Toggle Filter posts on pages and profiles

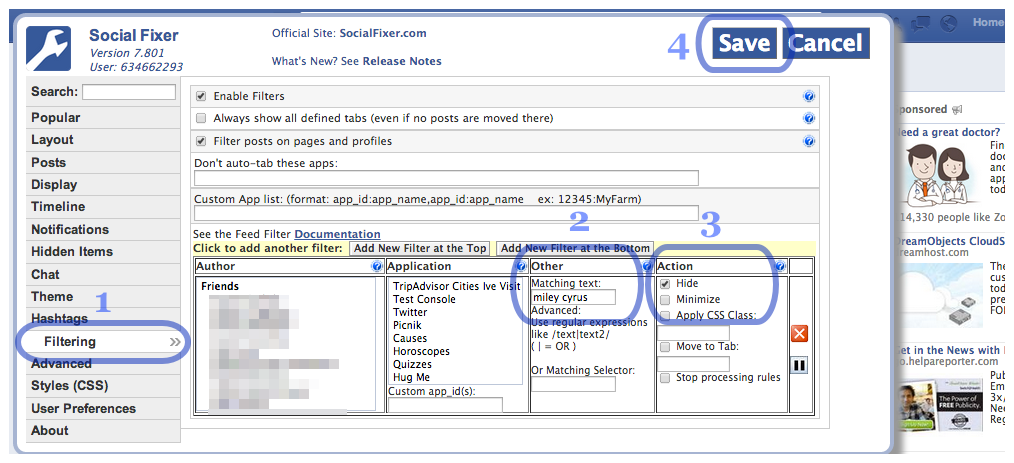(201, 141)
